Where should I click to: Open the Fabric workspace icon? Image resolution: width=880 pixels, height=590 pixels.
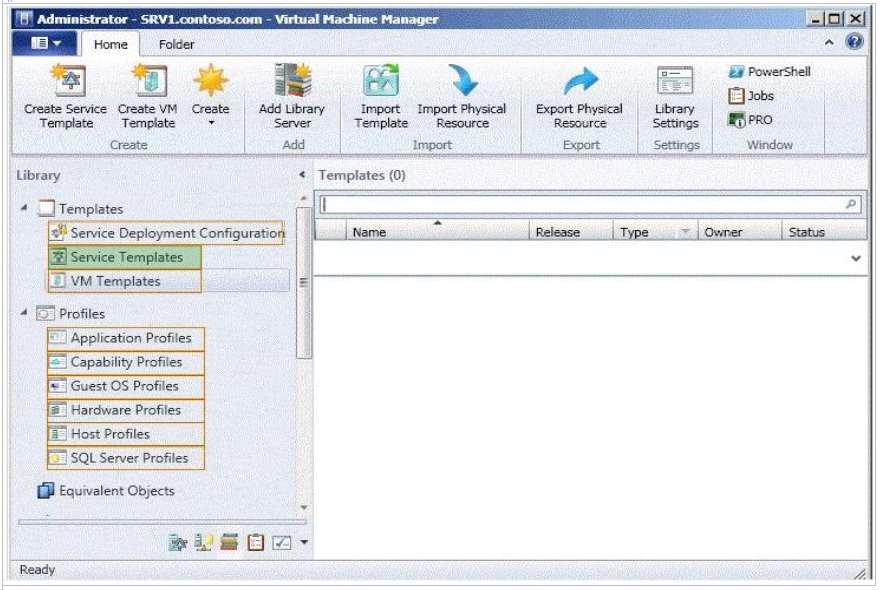point(203,542)
